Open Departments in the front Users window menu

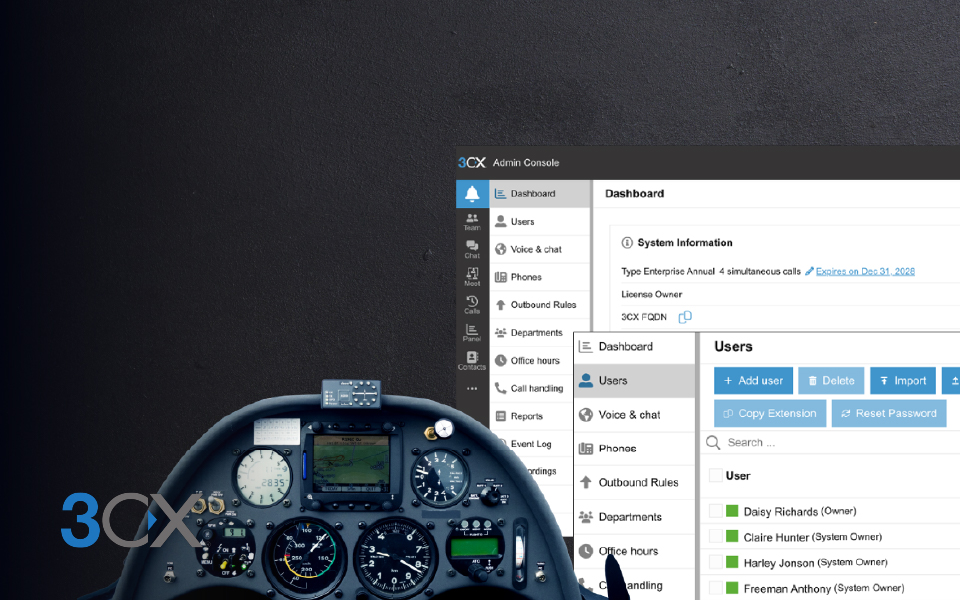pyautogui.click(x=635, y=517)
